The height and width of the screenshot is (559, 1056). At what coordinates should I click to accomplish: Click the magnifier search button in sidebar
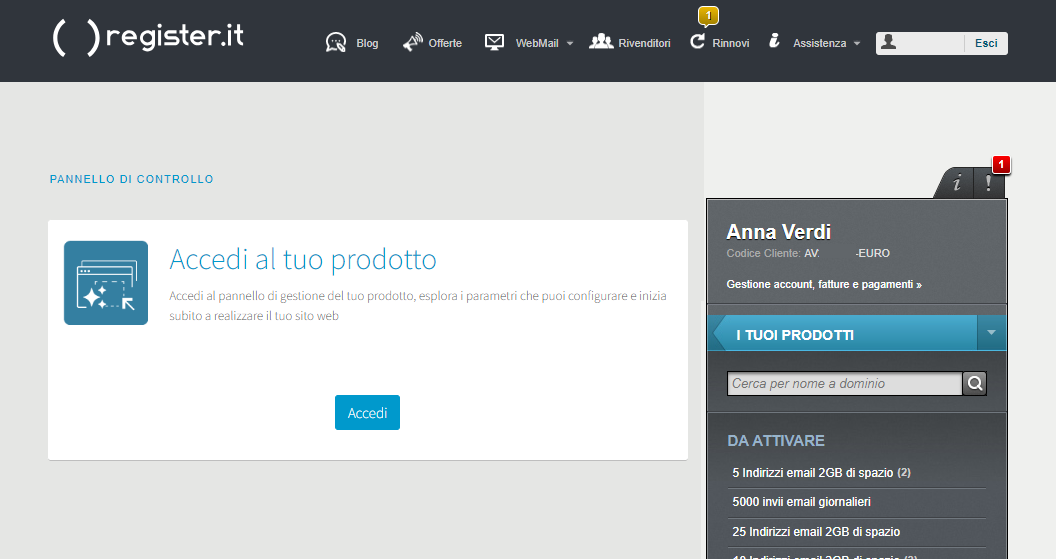click(974, 383)
